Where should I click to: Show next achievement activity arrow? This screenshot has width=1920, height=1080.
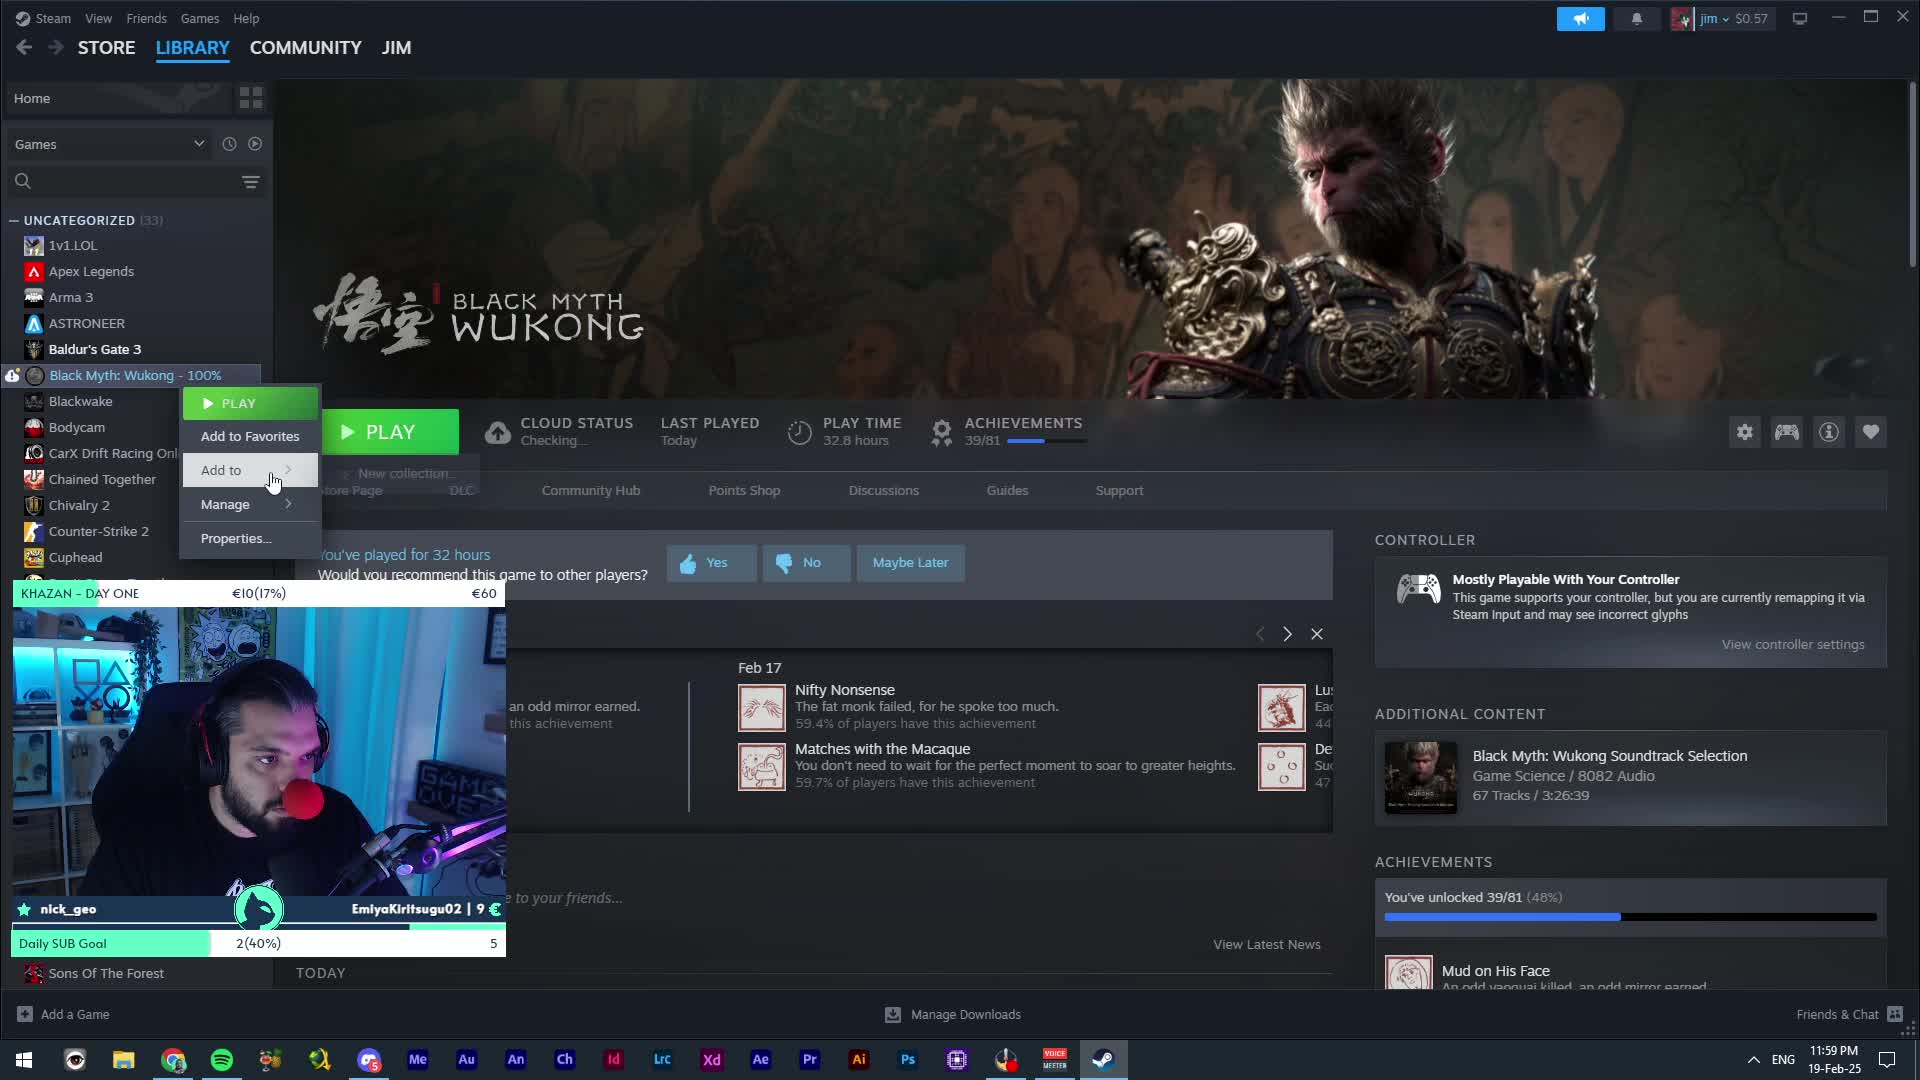(x=1287, y=634)
